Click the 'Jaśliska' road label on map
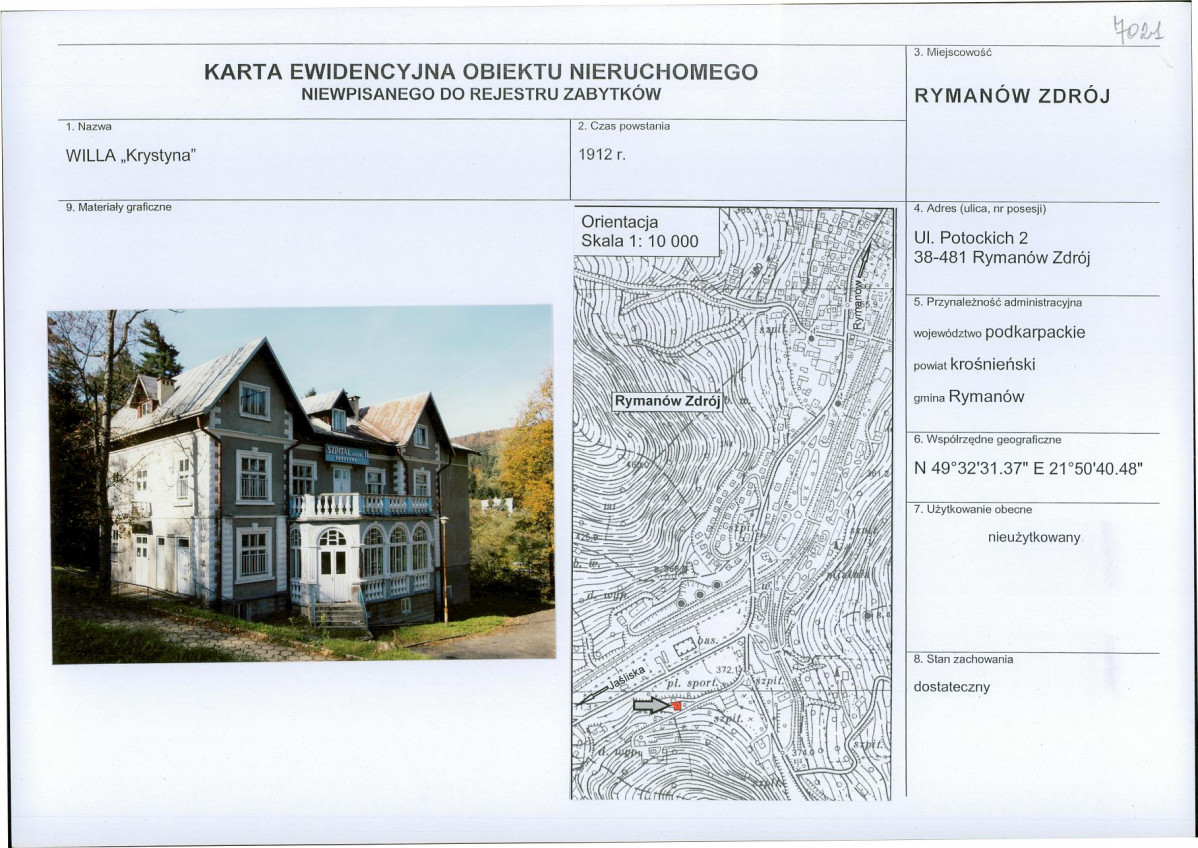The image size is (1198, 848). click(627, 678)
